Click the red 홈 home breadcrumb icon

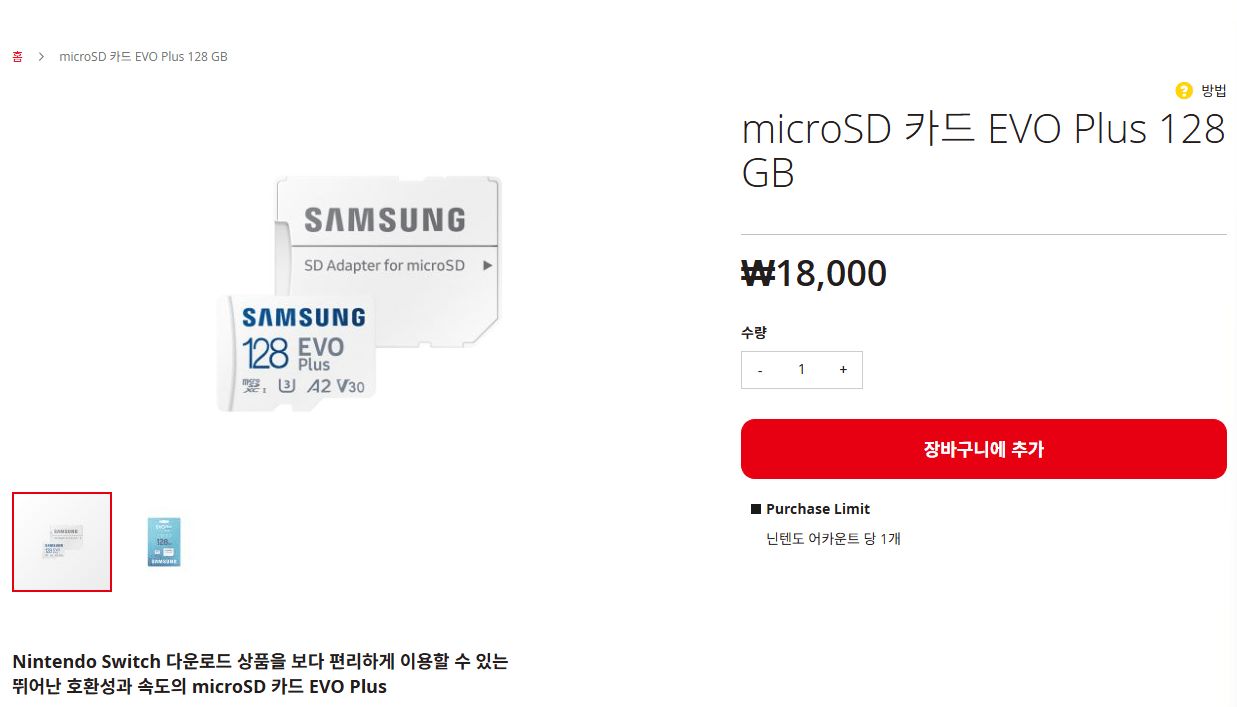pyautogui.click(x=17, y=56)
